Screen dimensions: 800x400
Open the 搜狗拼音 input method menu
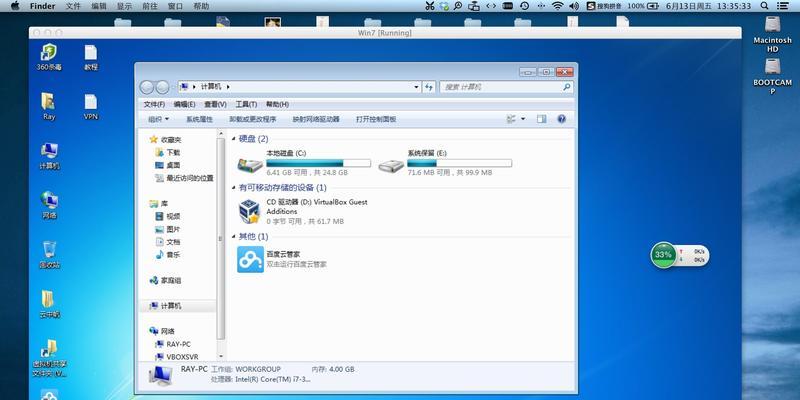click(x=605, y=6)
